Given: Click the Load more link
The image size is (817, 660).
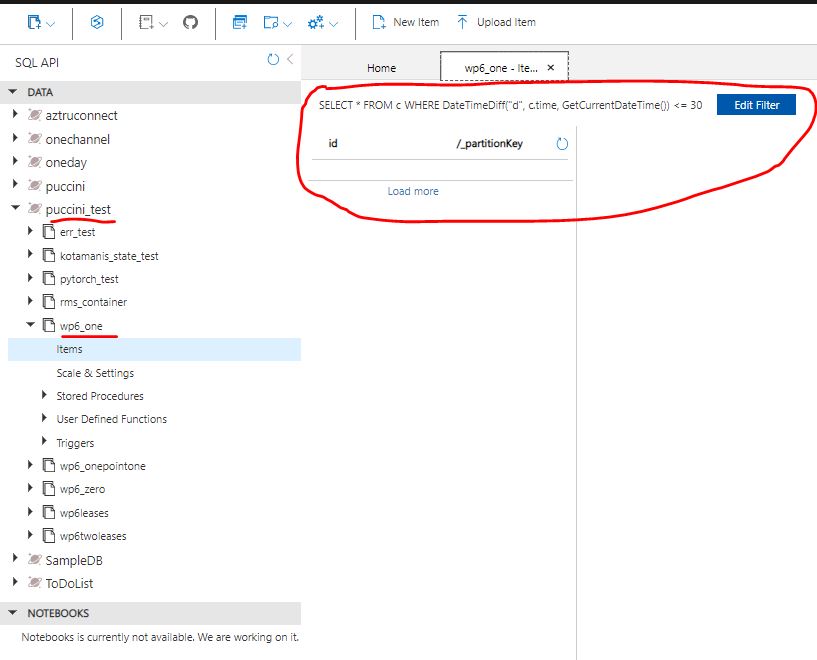Looking at the screenshot, I should point(413,191).
